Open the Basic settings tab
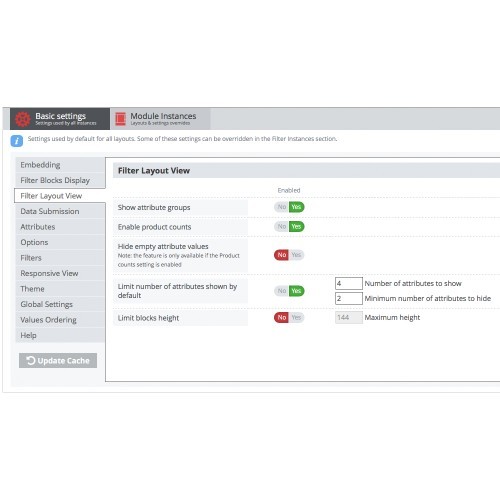 click(x=60, y=119)
